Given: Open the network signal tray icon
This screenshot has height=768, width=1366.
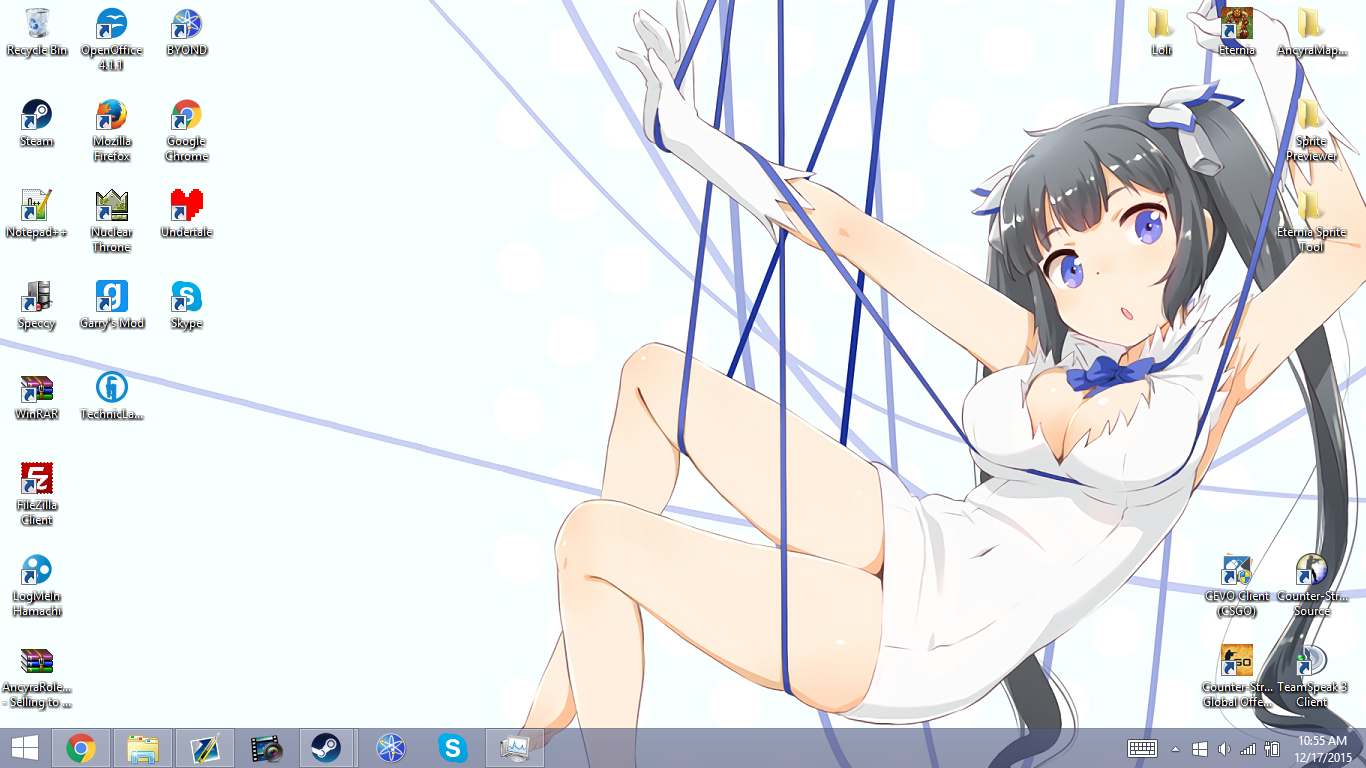Looking at the screenshot, I should pos(1248,748).
